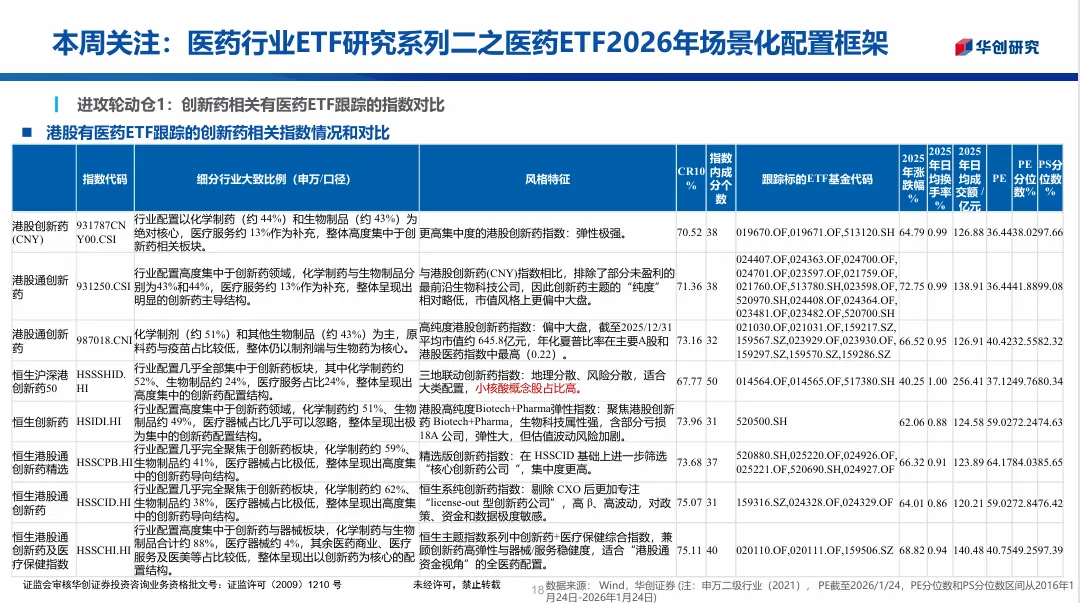Click the 指数代码 column header
Image resolution: width=1080 pixels, height=603 pixels.
[105, 179]
